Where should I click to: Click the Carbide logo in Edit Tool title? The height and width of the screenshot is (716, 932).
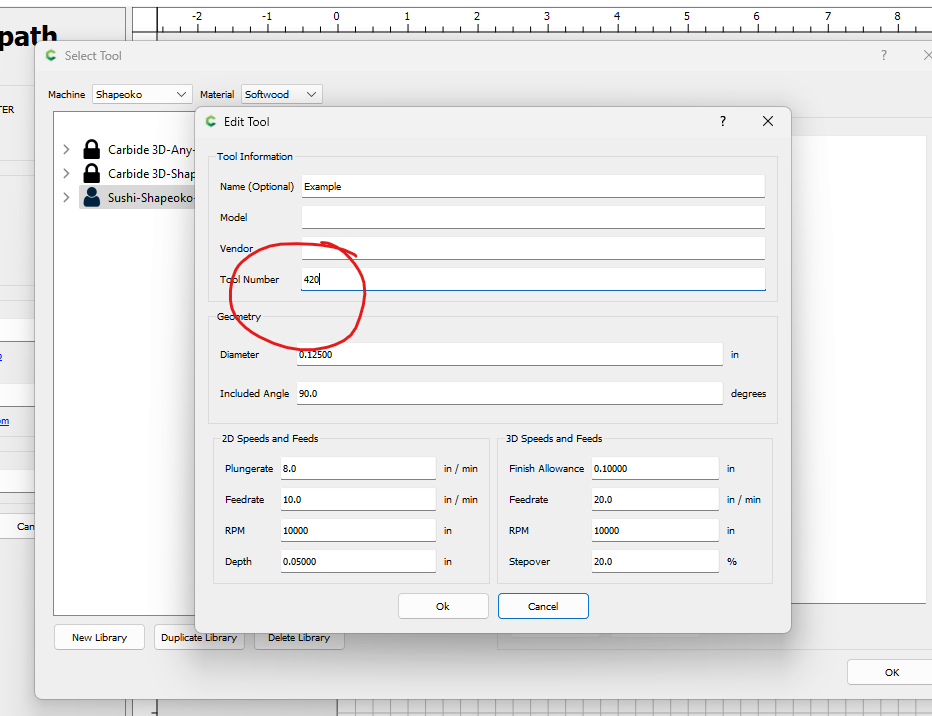(x=211, y=121)
